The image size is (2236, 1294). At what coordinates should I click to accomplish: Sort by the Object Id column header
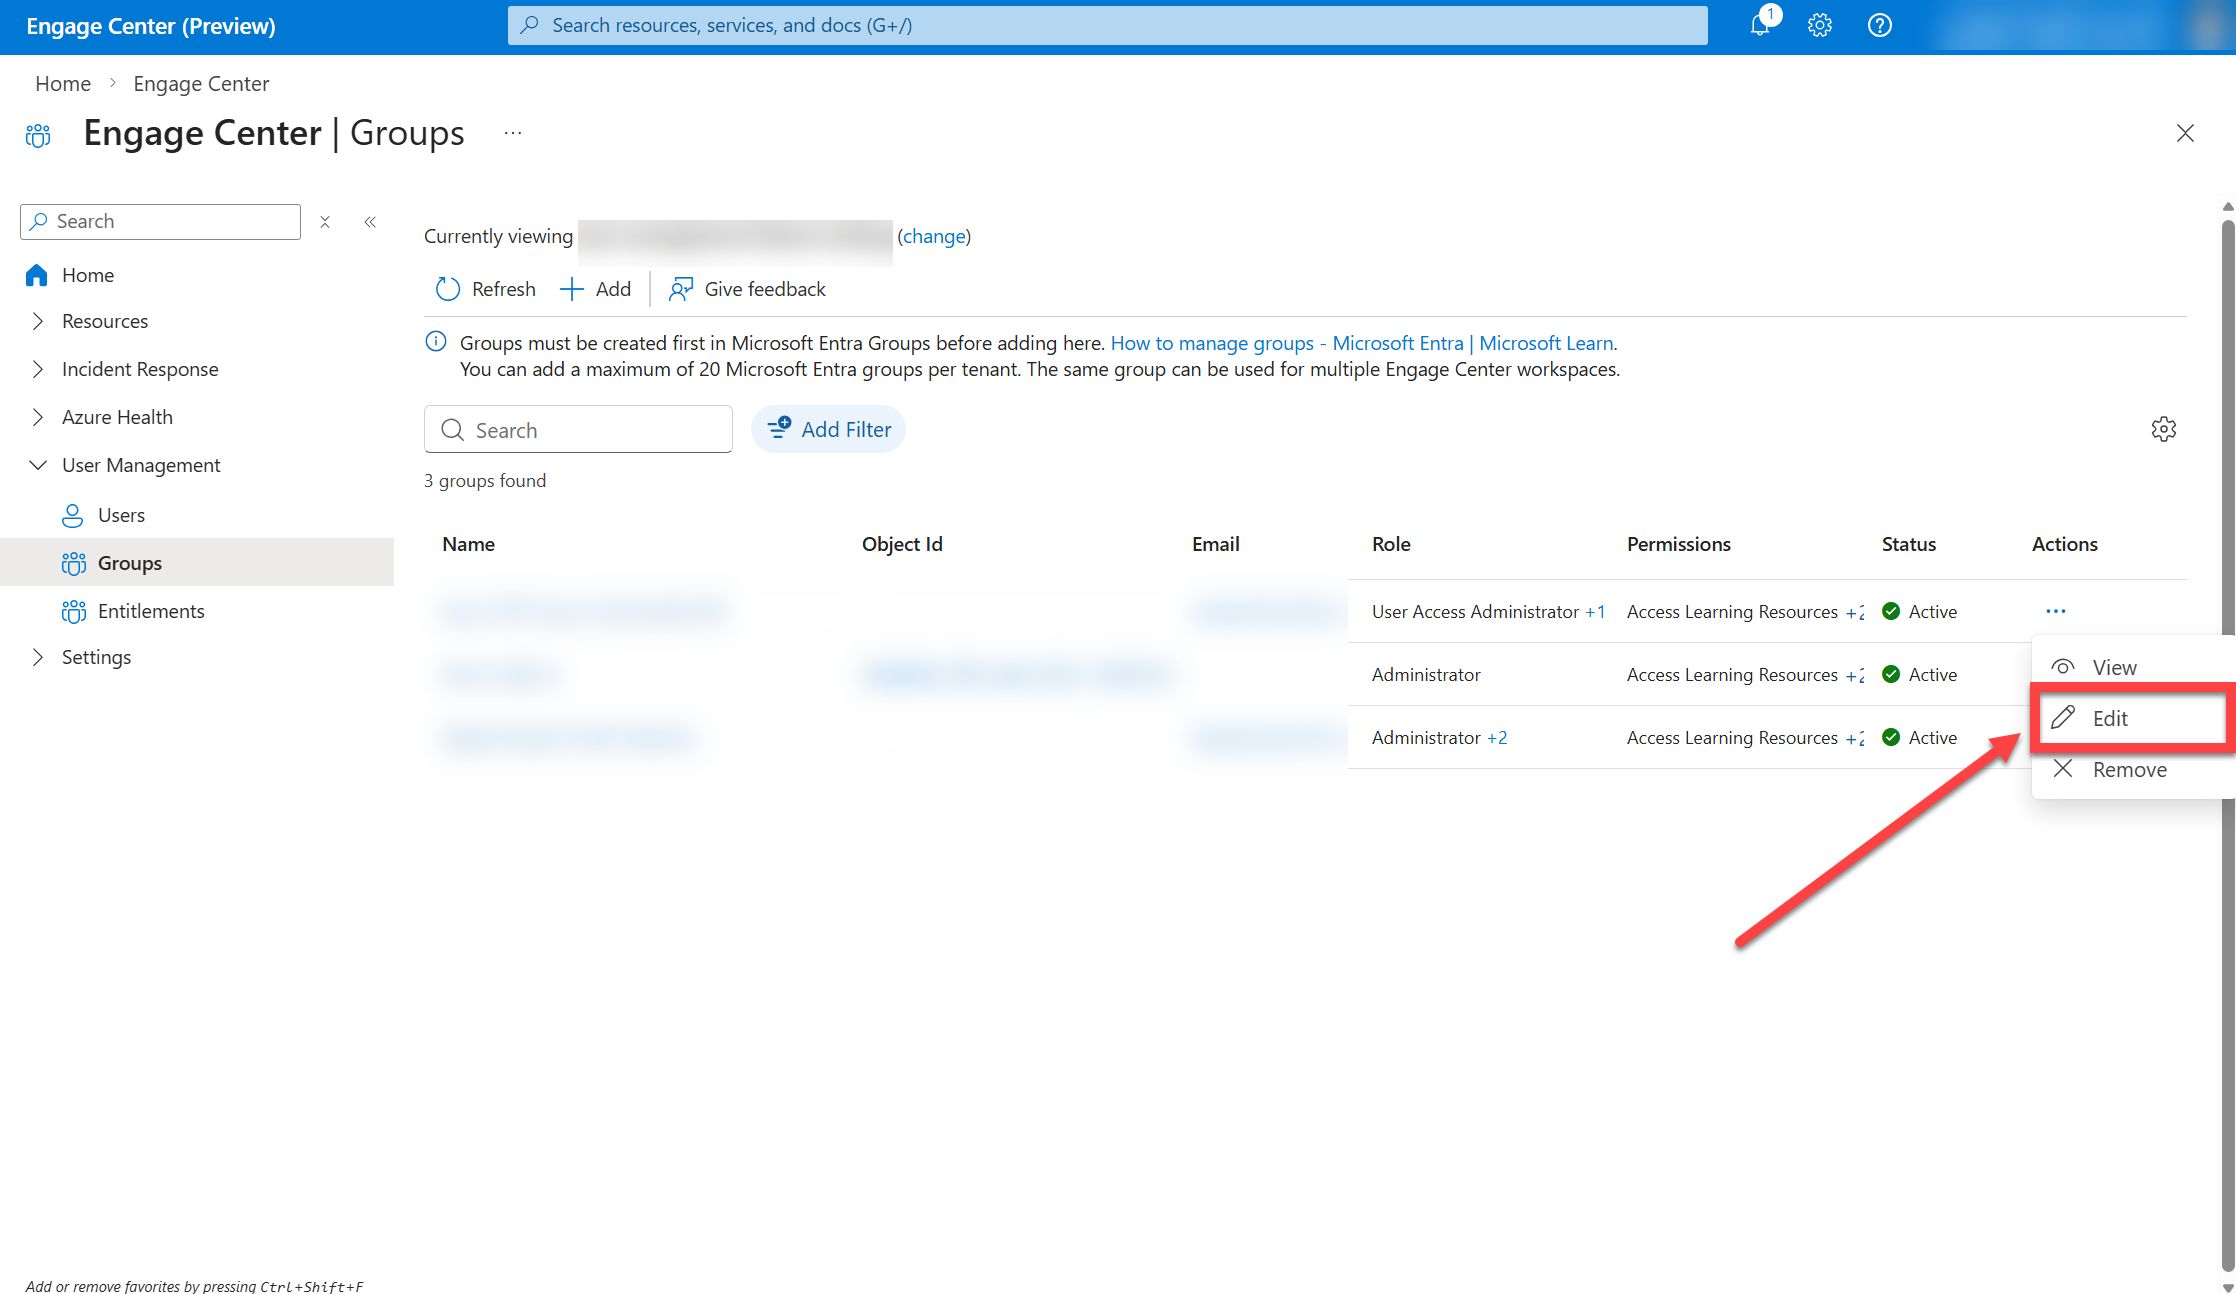[902, 544]
